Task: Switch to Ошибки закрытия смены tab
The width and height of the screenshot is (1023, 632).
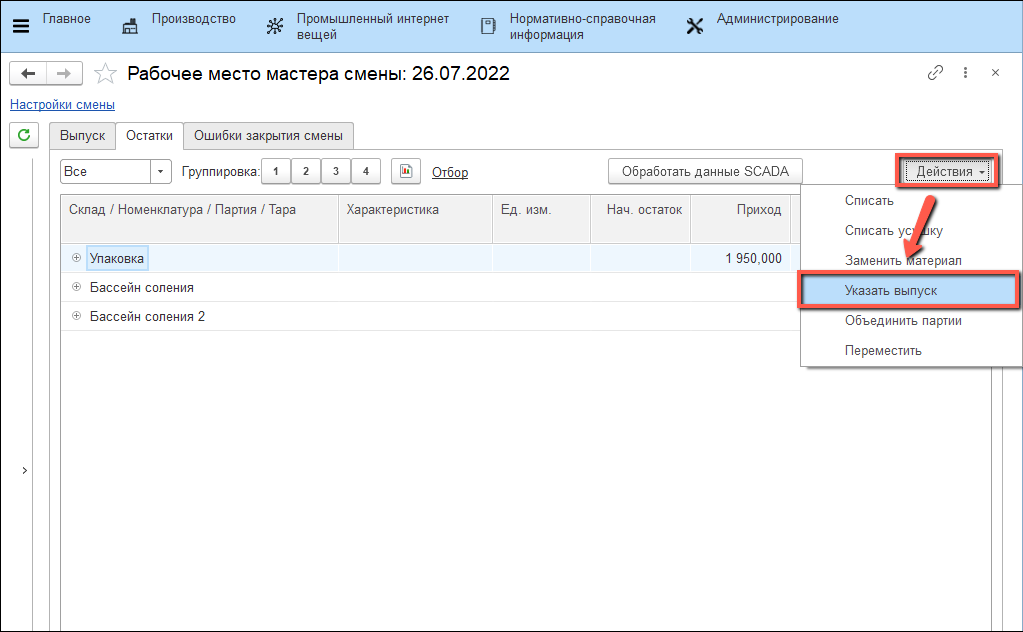Action: tap(268, 136)
